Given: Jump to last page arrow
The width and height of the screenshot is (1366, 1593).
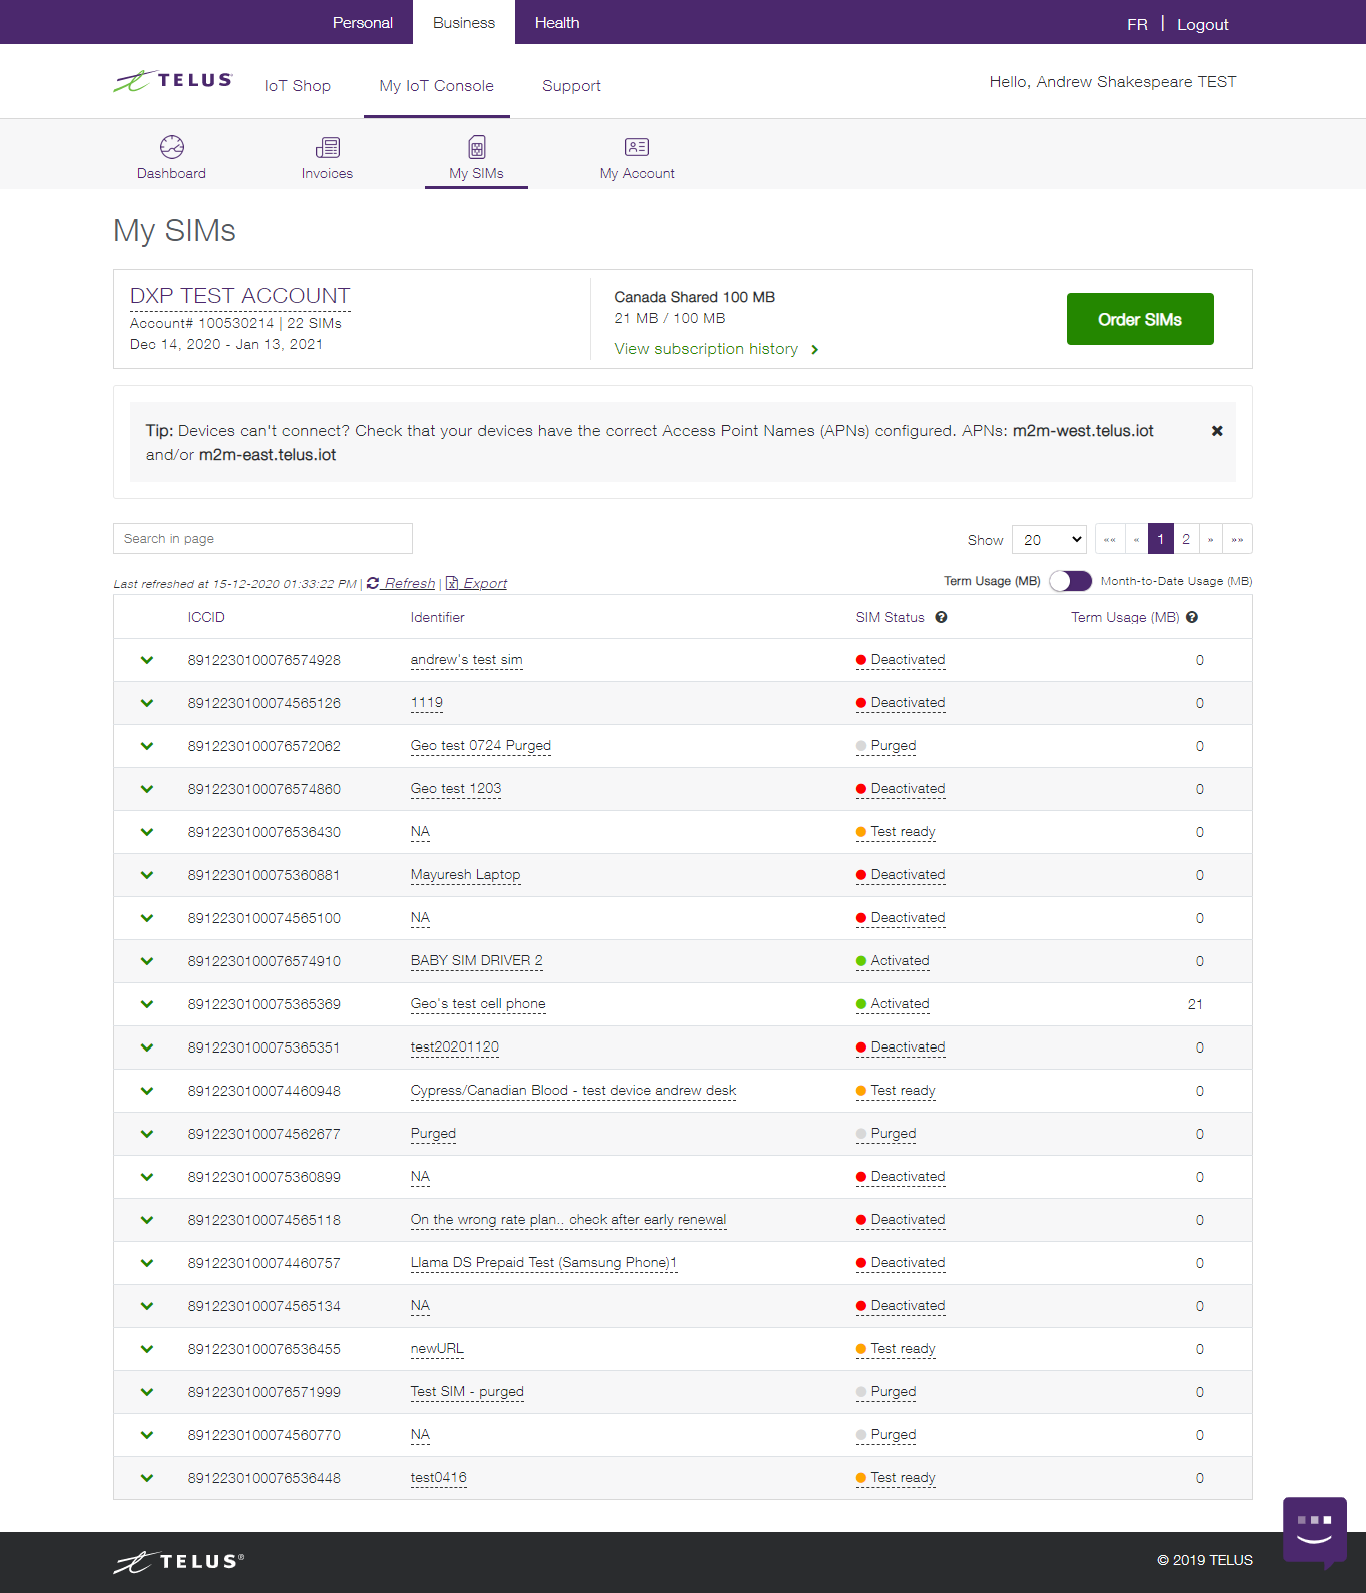Looking at the screenshot, I should [x=1237, y=539].
